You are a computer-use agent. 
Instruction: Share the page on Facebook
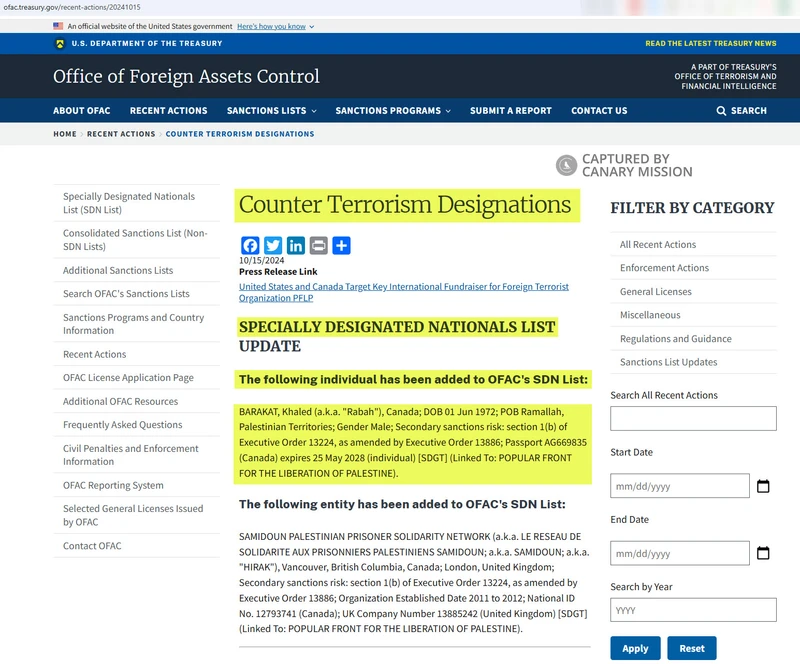pyautogui.click(x=250, y=246)
